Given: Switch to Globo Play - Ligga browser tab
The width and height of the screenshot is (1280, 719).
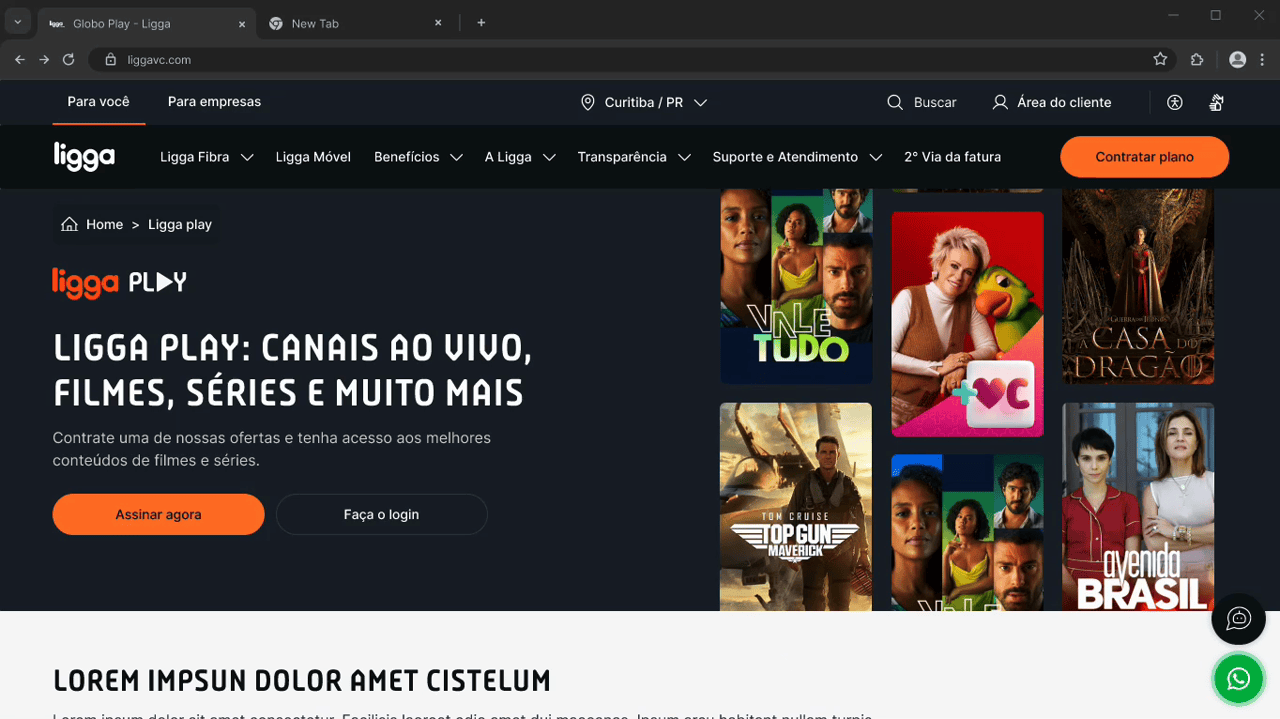Looking at the screenshot, I should click(x=148, y=23).
